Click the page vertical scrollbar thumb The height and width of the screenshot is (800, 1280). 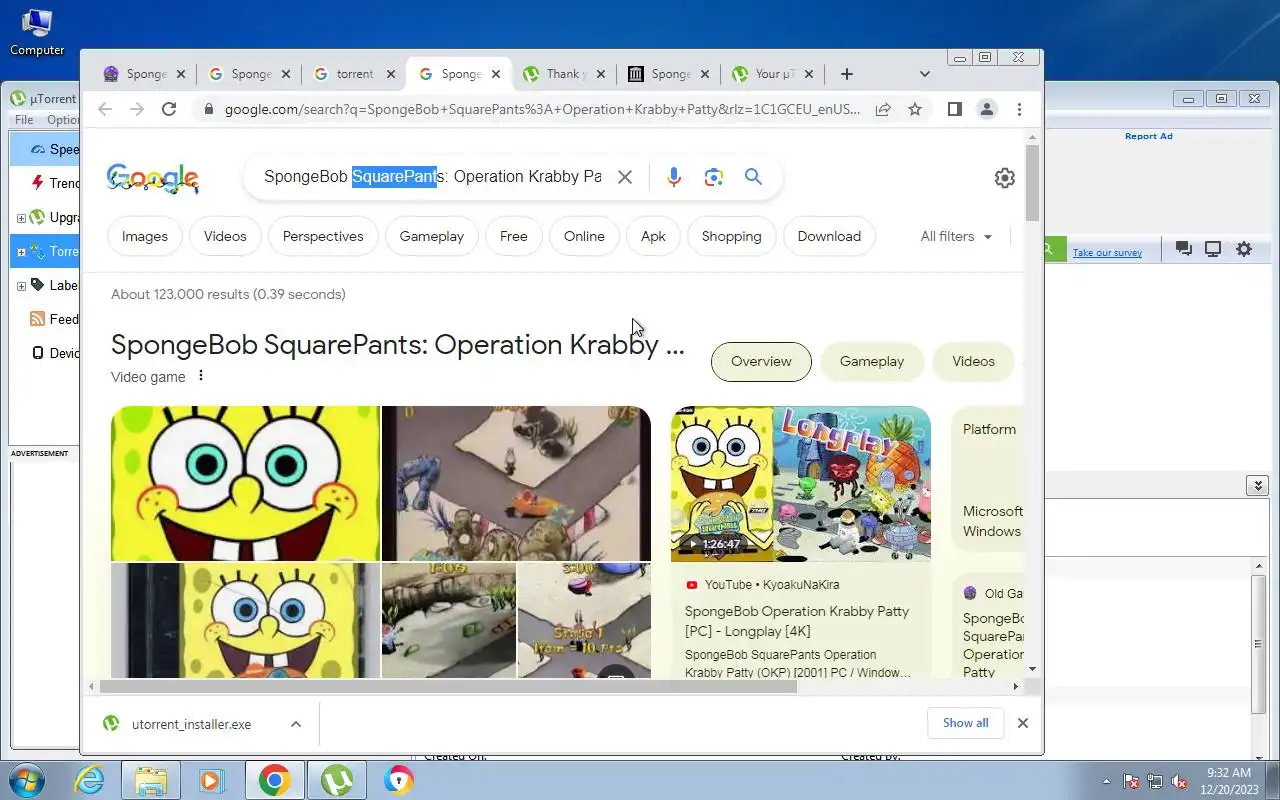[1032, 183]
